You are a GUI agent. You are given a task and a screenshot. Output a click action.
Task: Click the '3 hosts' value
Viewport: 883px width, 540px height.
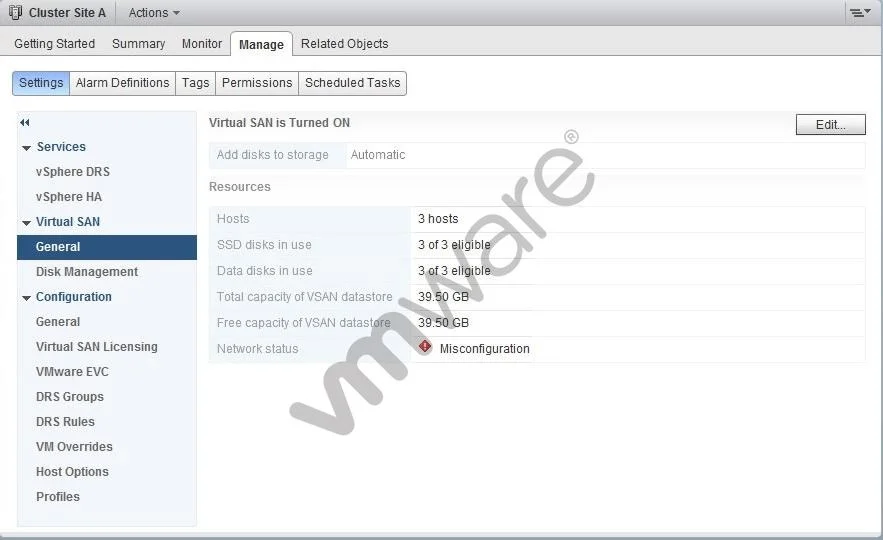(438, 218)
